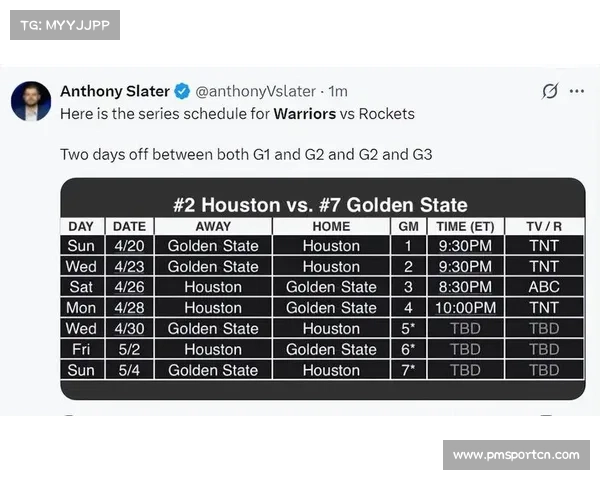600x480 pixels.
Task: Click the 4/26 date cell
Action: coord(129,287)
